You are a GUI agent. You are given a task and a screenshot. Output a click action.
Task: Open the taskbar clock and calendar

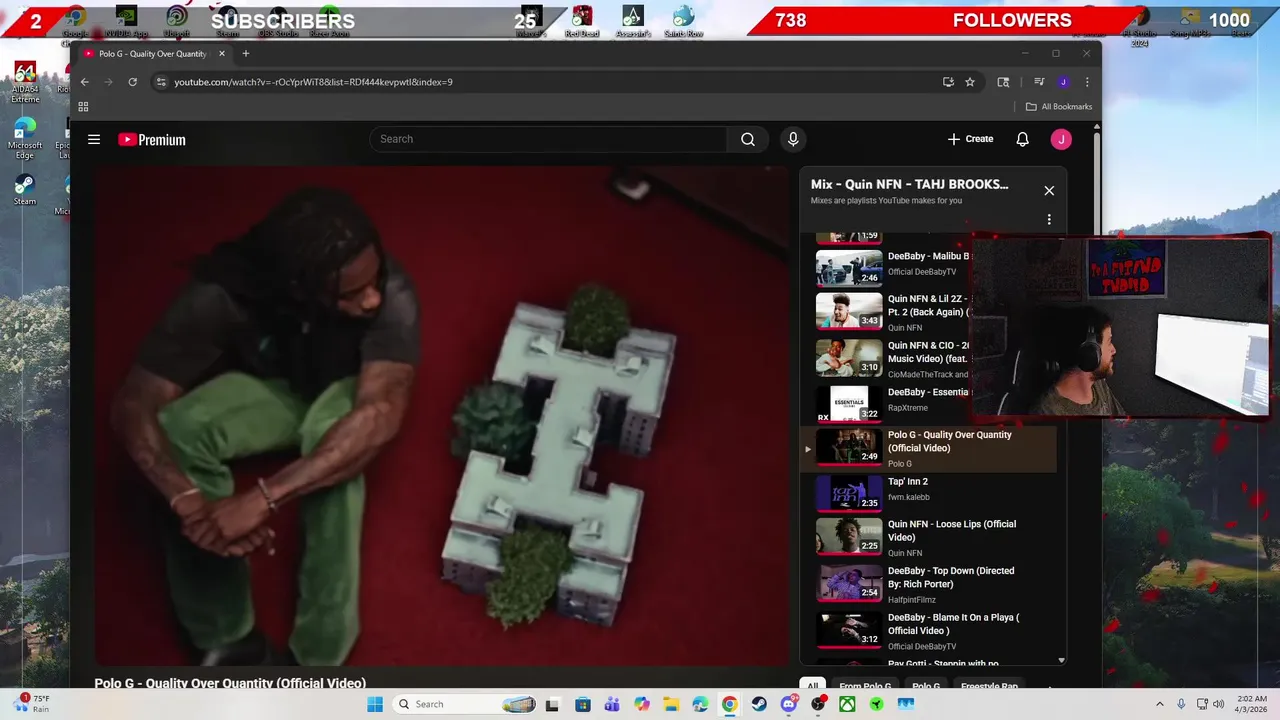(1252, 704)
